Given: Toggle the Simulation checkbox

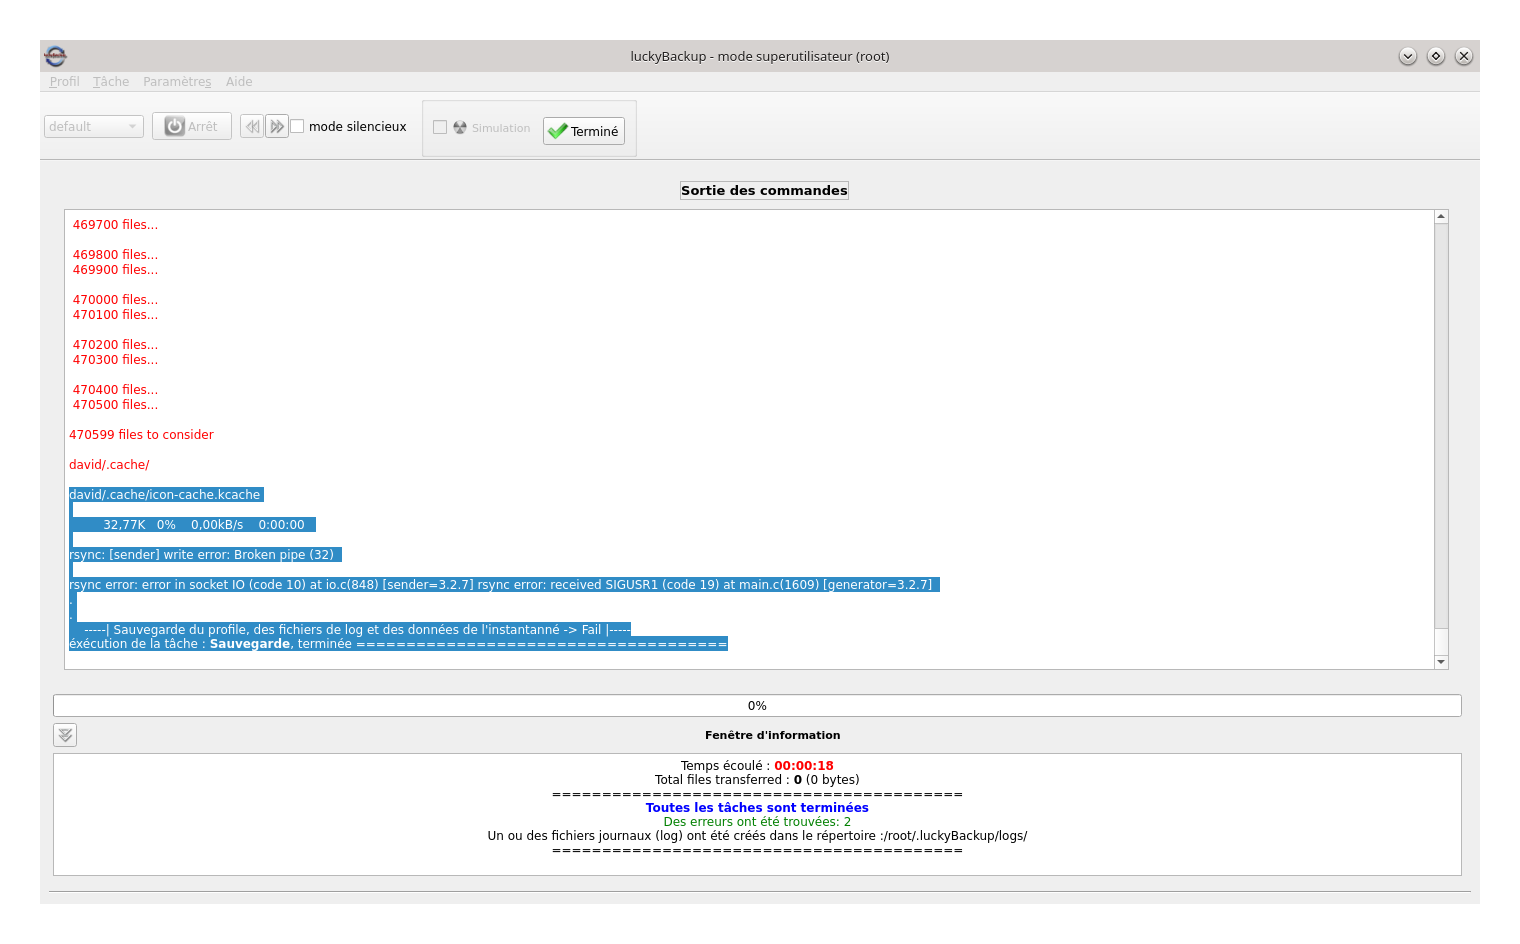Looking at the screenshot, I should [x=440, y=127].
